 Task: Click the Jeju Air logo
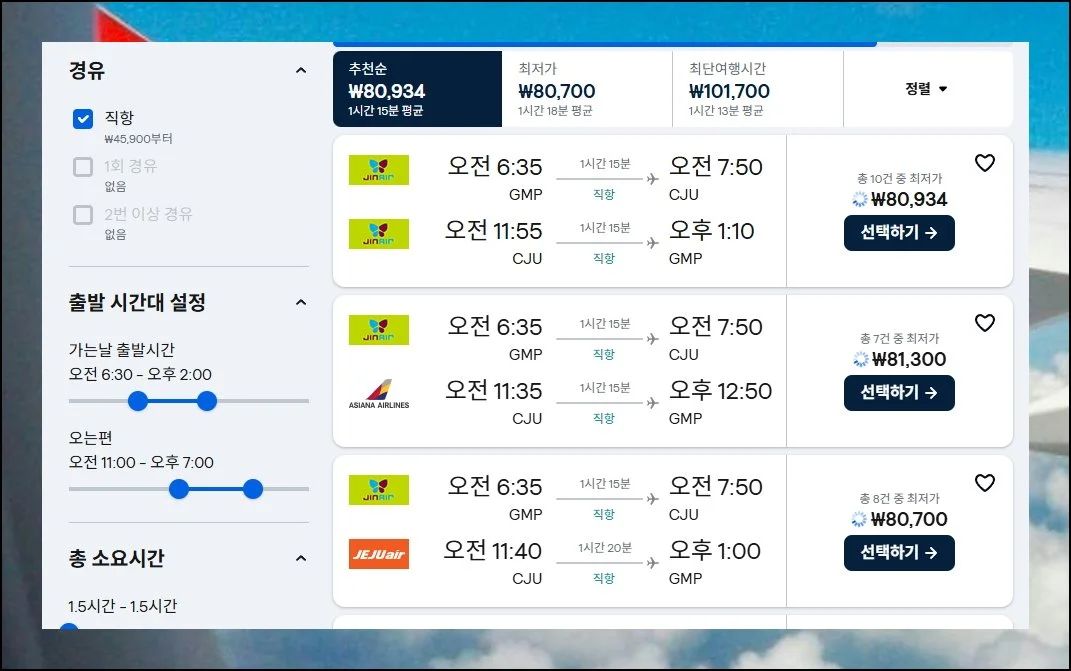[379, 553]
